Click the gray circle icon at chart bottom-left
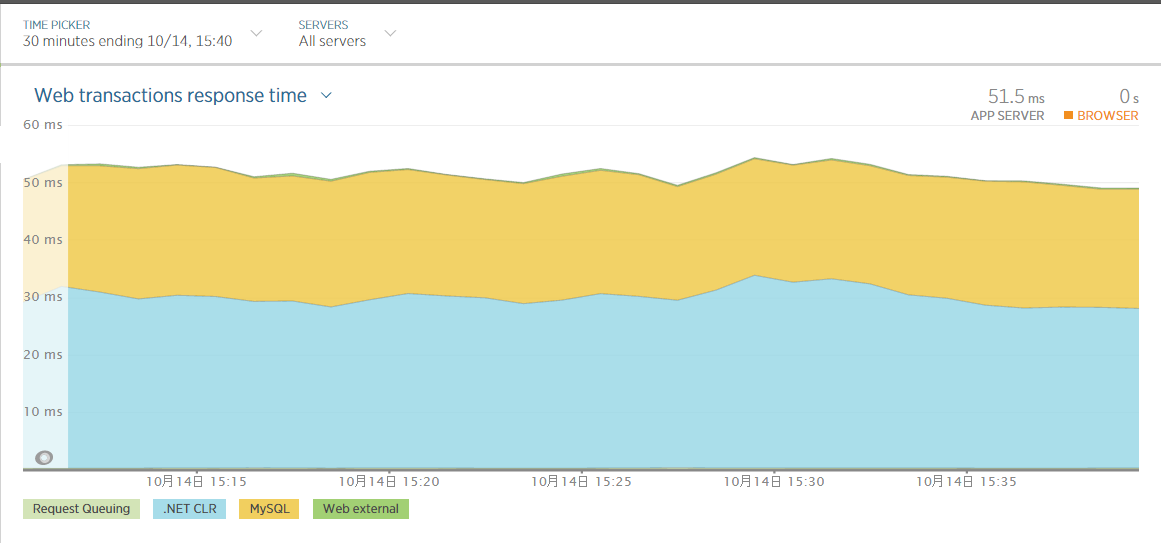 click(44, 458)
